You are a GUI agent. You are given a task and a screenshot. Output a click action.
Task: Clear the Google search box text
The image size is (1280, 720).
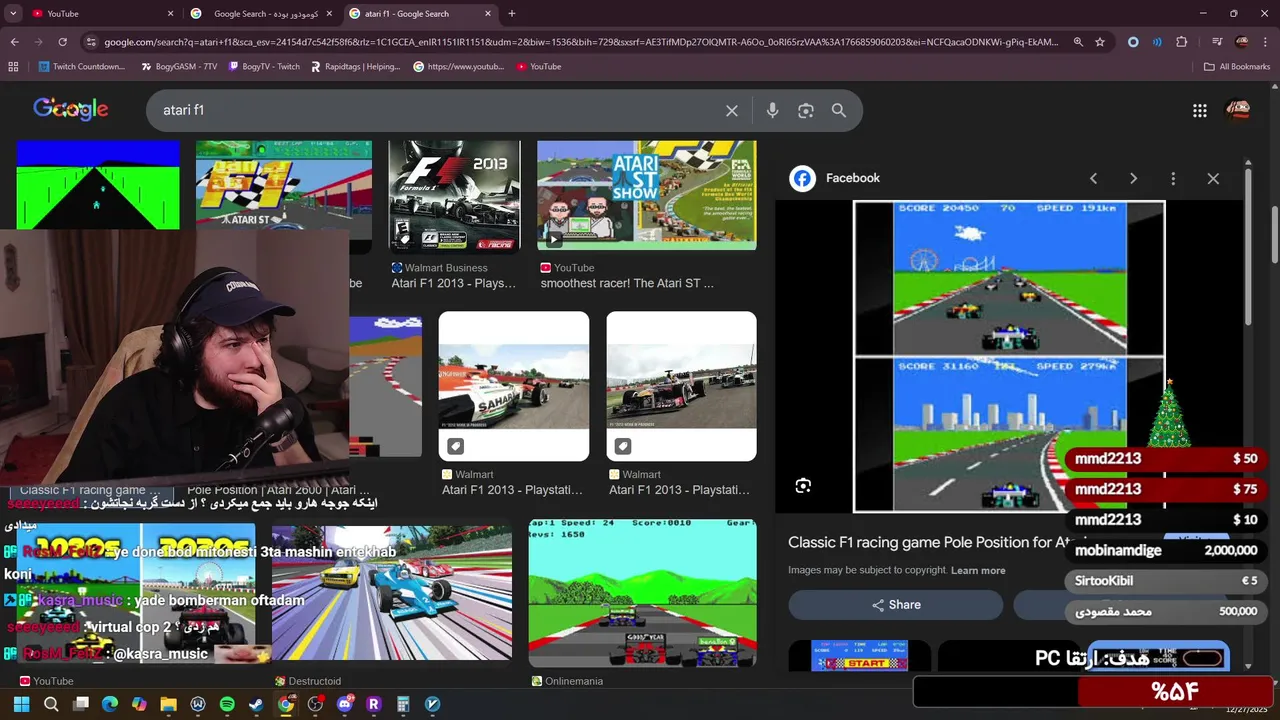point(732,110)
